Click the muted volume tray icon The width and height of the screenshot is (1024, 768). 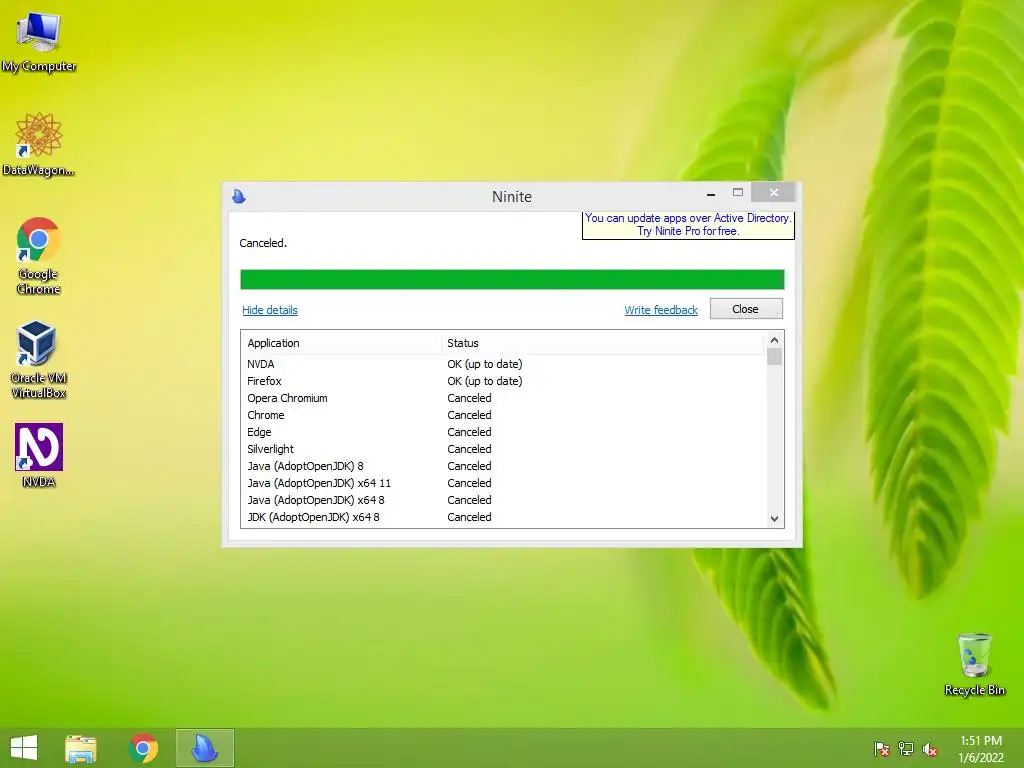(930, 749)
